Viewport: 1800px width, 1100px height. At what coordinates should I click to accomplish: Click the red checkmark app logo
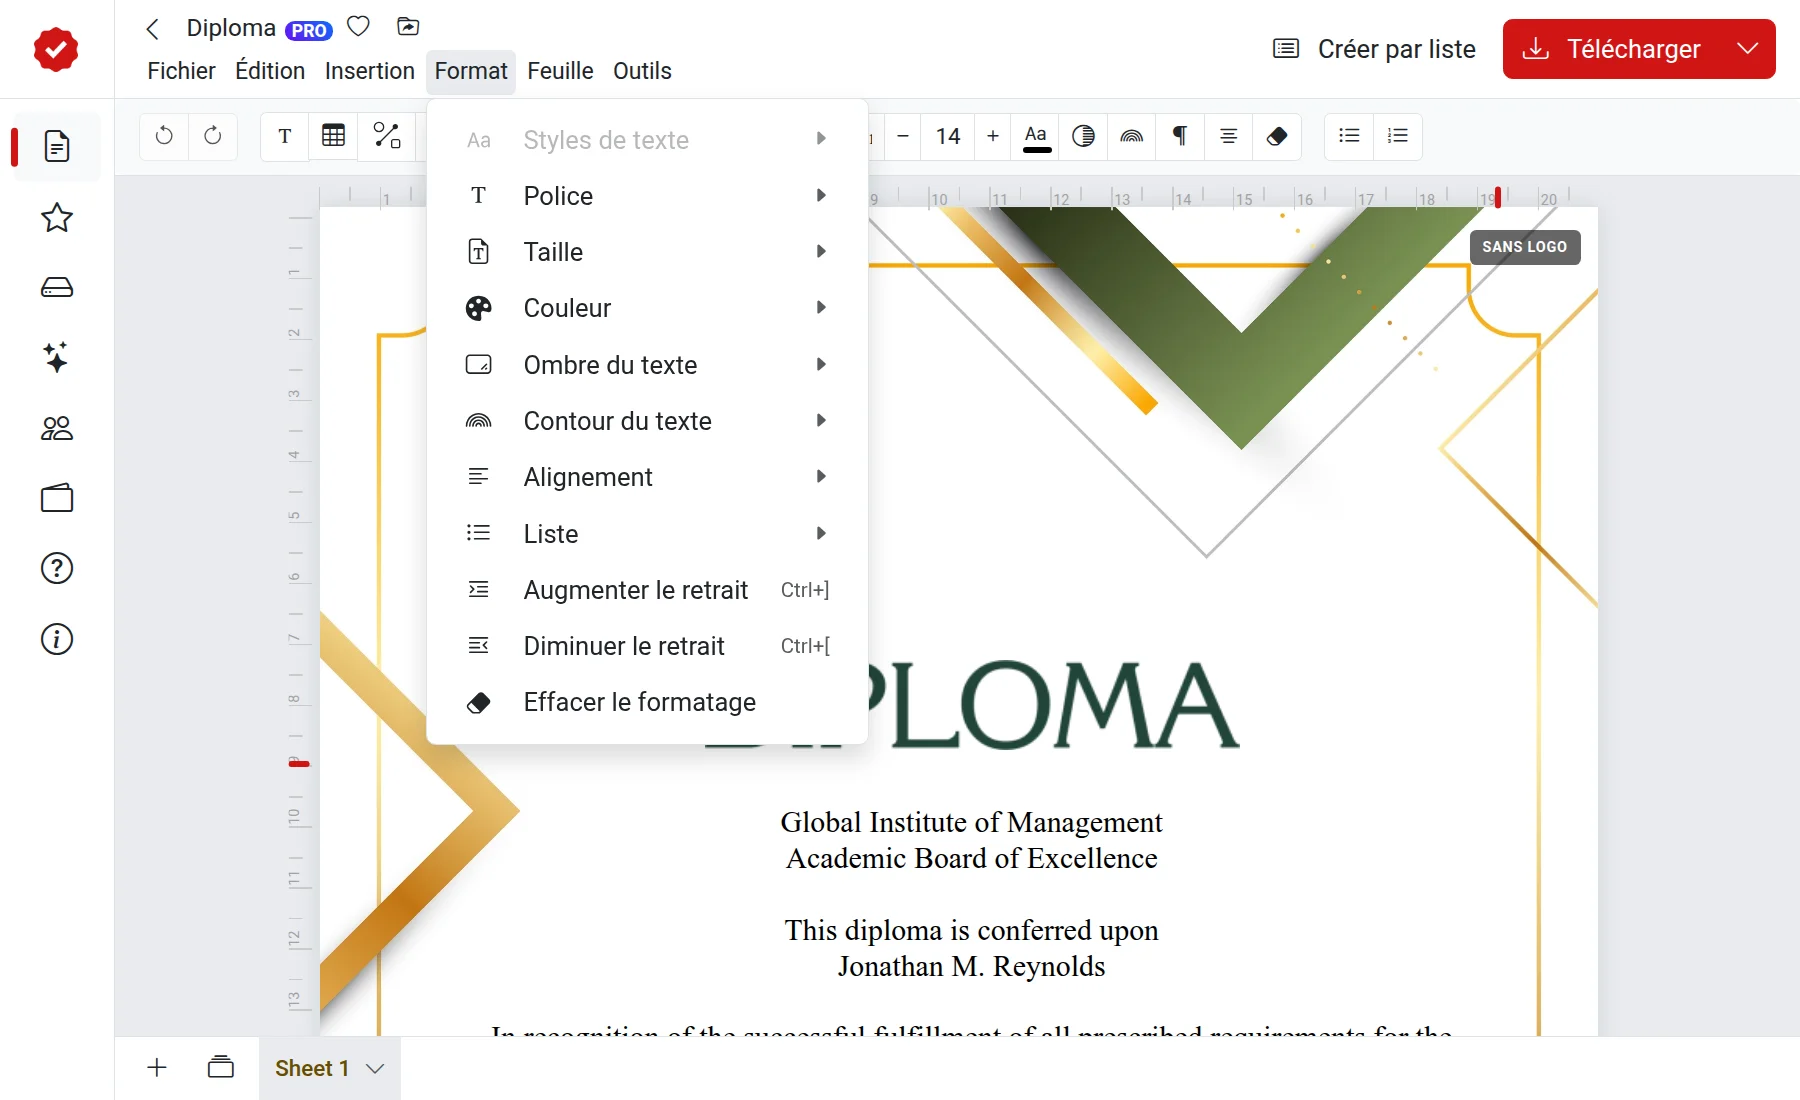[x=56, y=49]
